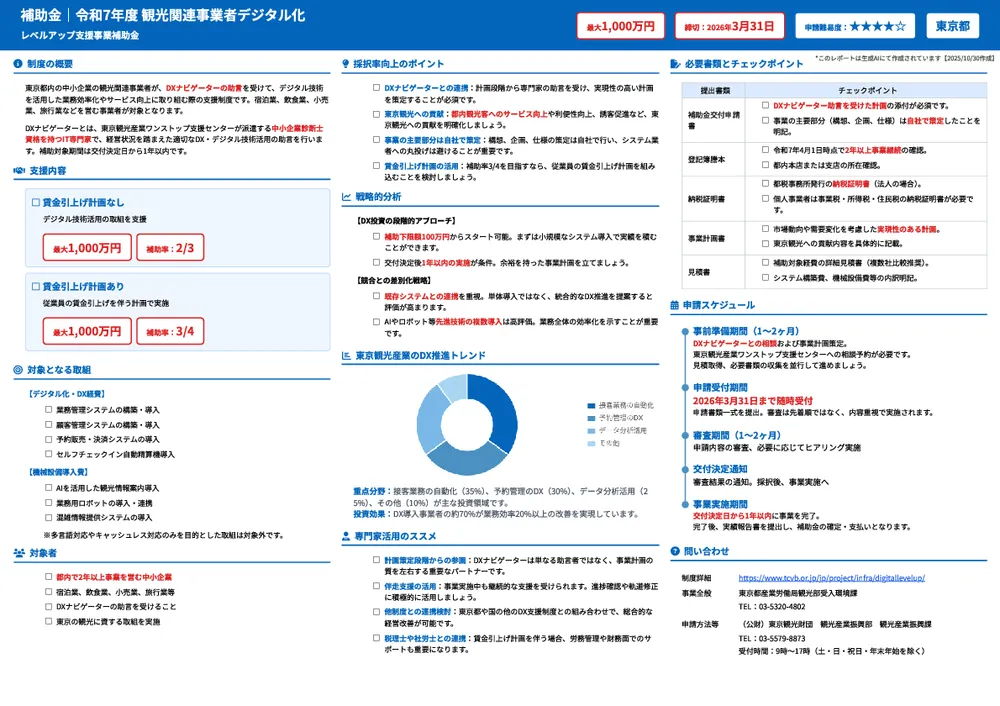This screenshot has height=706, width=1000.
Task: Click the question icon beside 問い合わせ
Action: [x=675, y=551]
